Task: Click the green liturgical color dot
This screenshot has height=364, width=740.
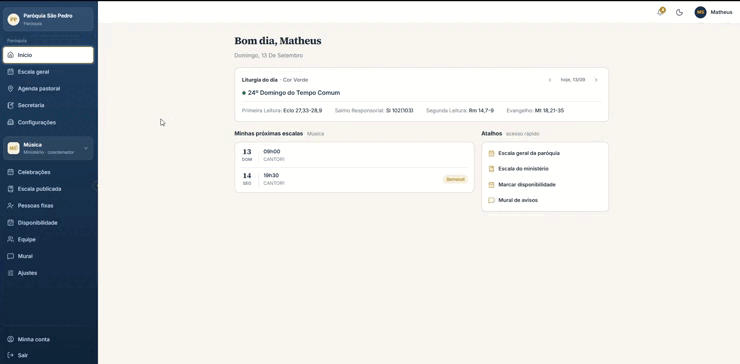Action: click(x=244, y=93)
